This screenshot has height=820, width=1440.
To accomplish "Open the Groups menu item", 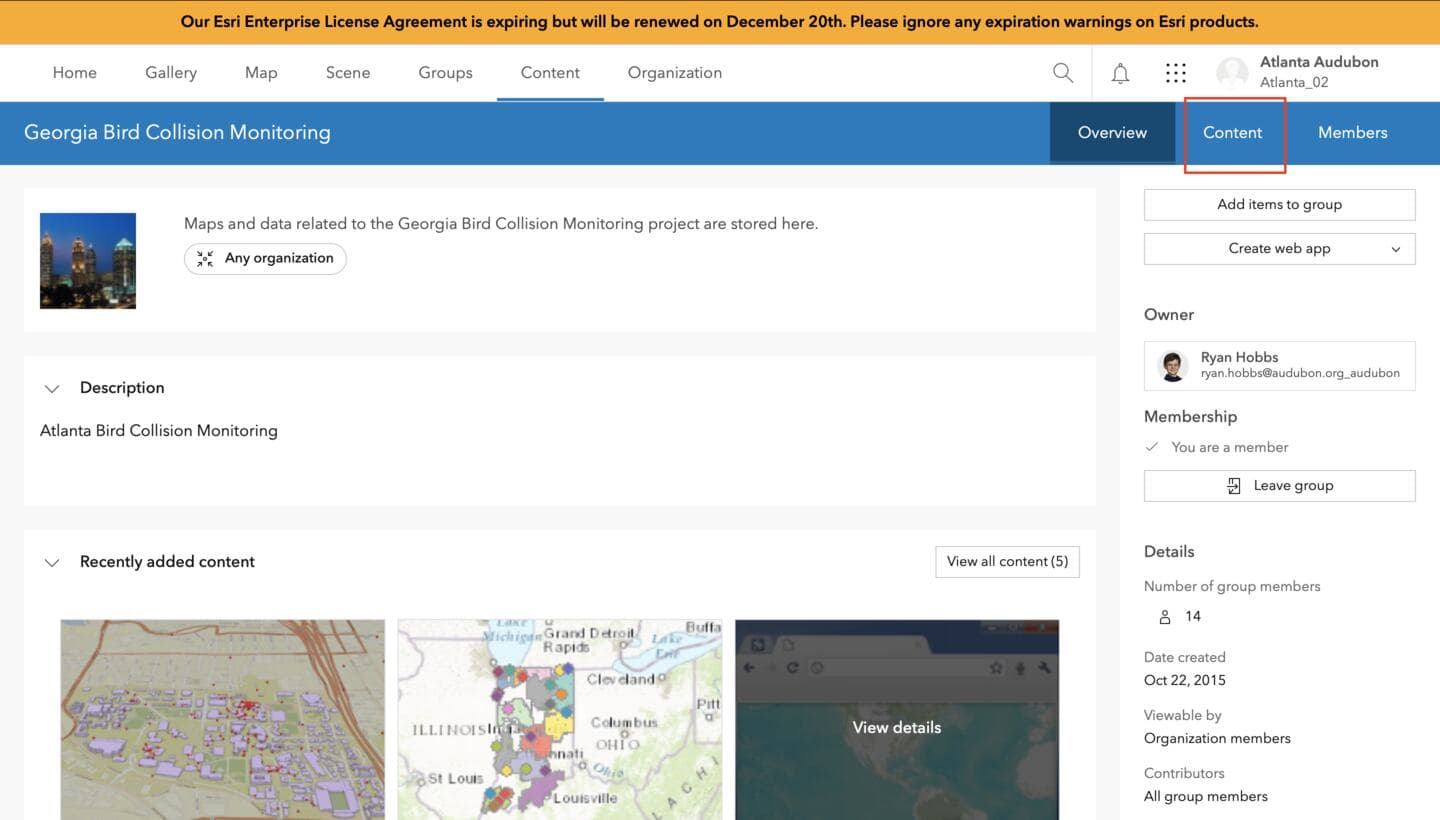I will pyautogui.click(x=446, y=73).
